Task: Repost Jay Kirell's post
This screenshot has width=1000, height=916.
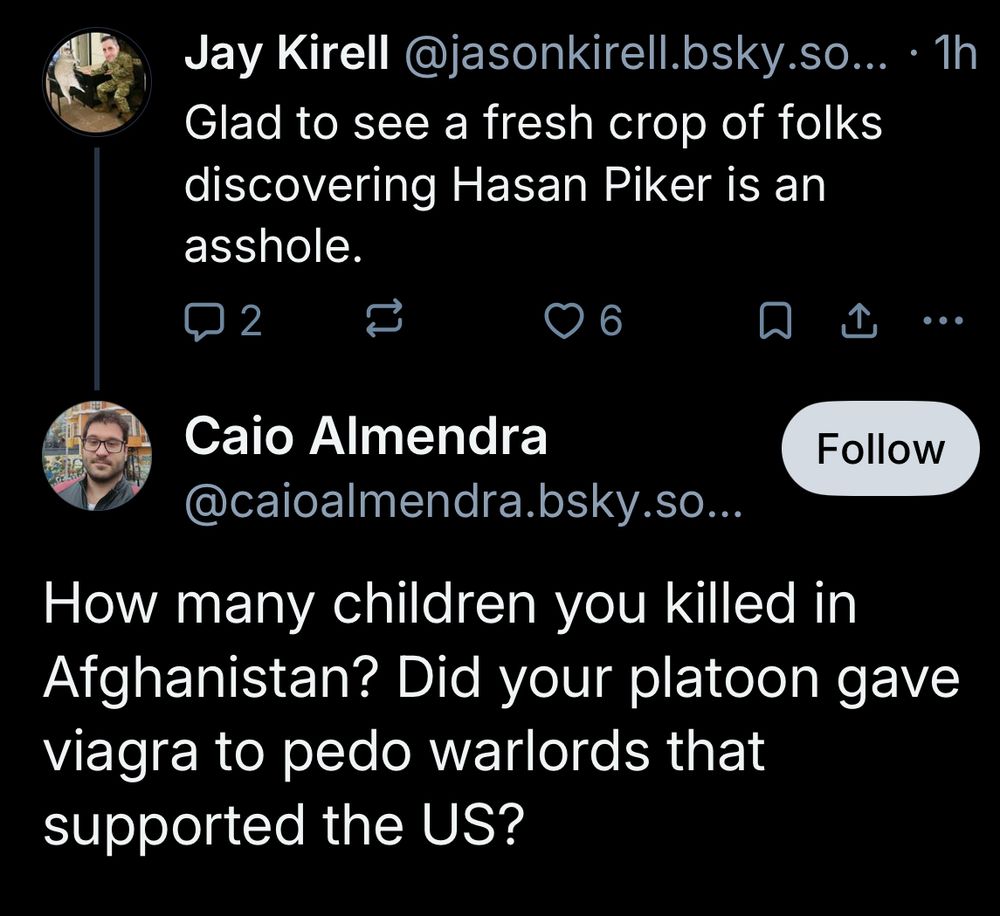Action: [384, 321]
